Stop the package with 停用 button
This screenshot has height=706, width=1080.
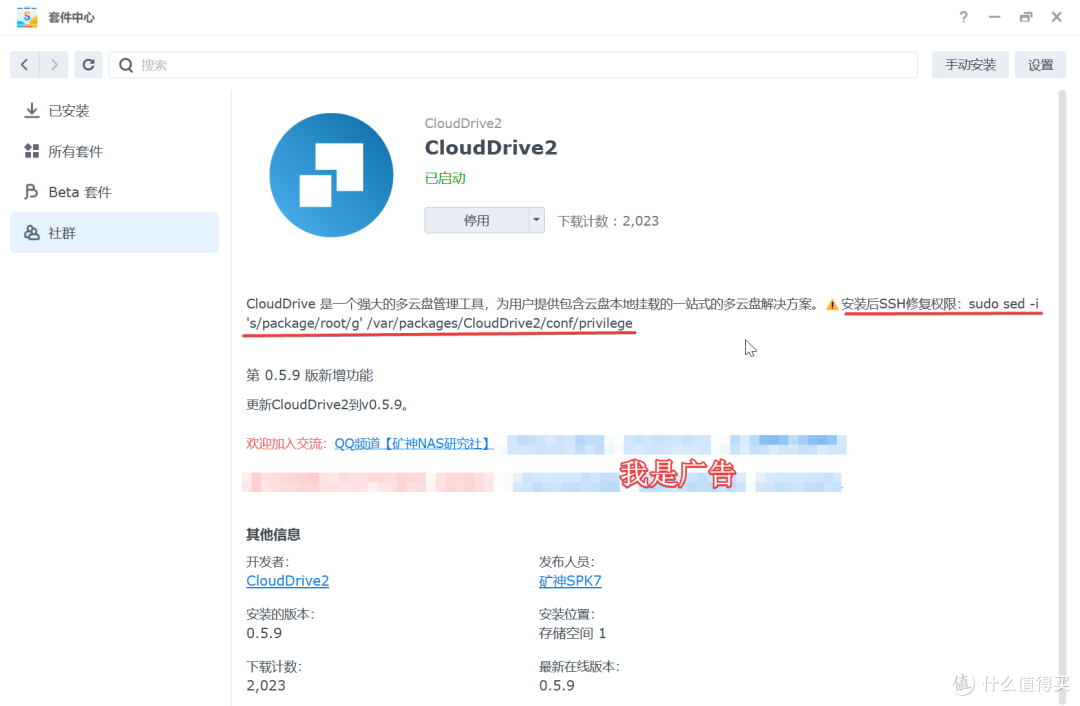coord(477,220)
